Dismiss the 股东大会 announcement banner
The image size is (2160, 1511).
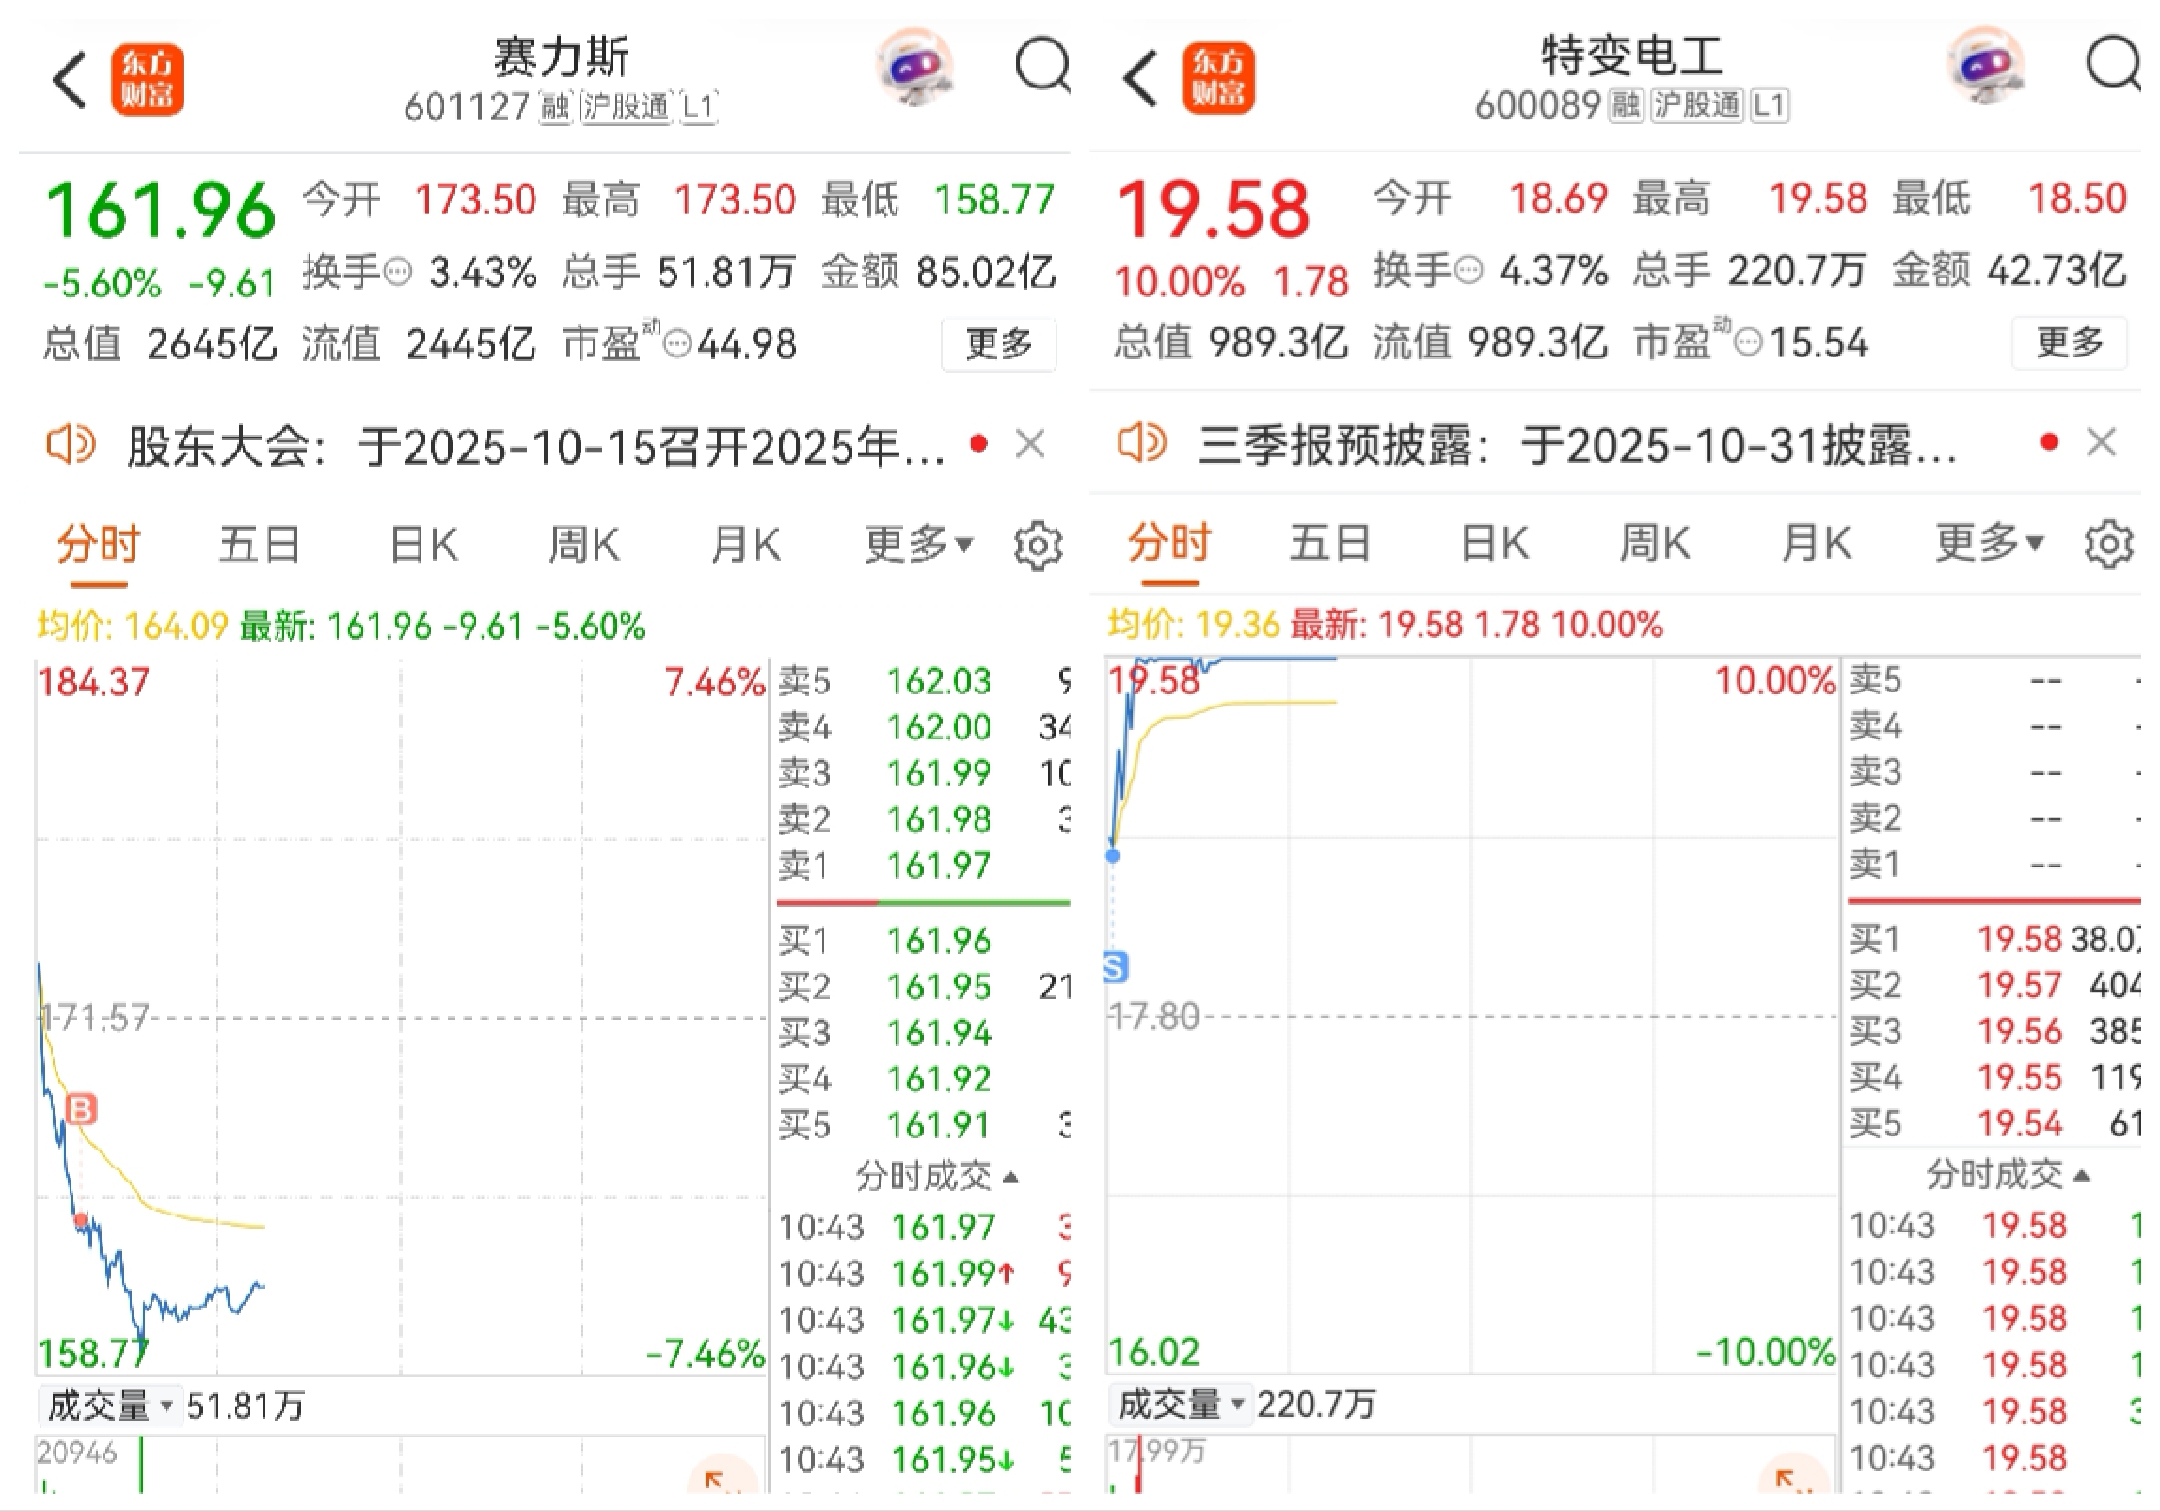pyautogui.click(x=1030, y=444)
